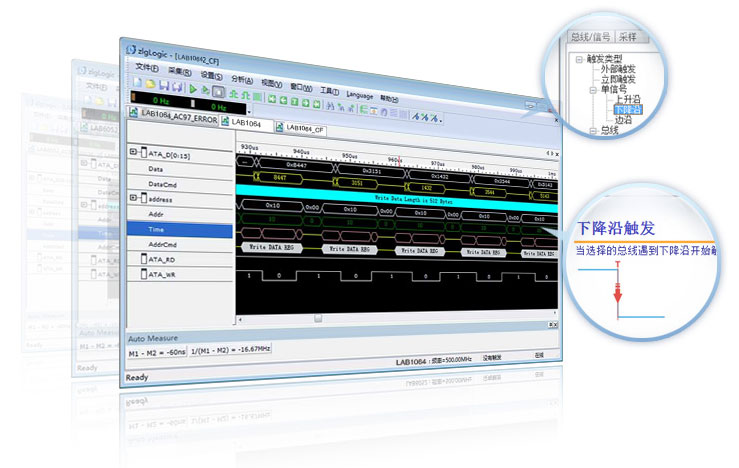Click the green grid icon after waveforms
Viewport: 739px width, 468px height.
click(257, 97)
